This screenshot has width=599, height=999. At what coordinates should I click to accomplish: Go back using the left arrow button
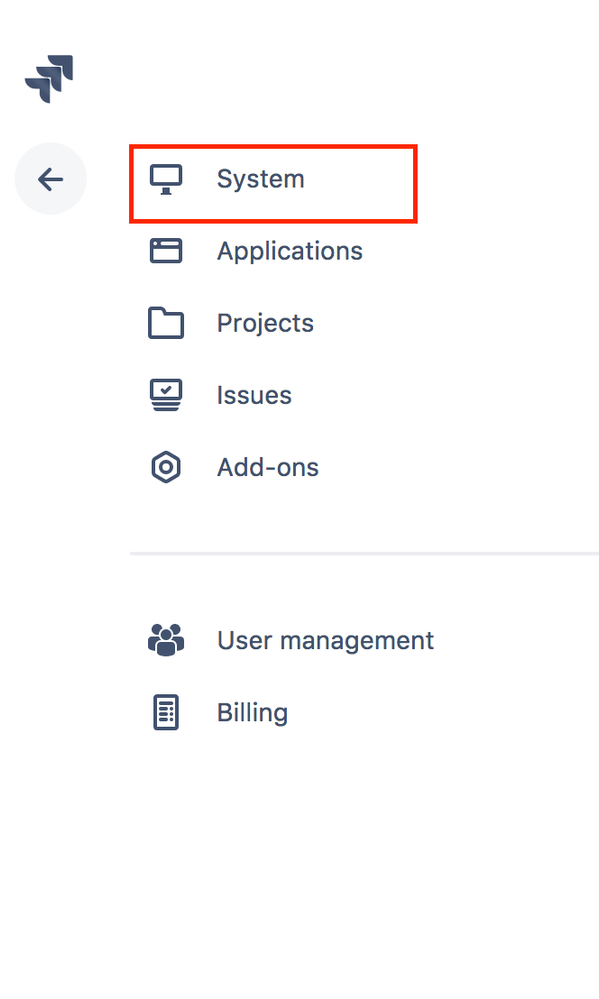(x=50, y=179)
